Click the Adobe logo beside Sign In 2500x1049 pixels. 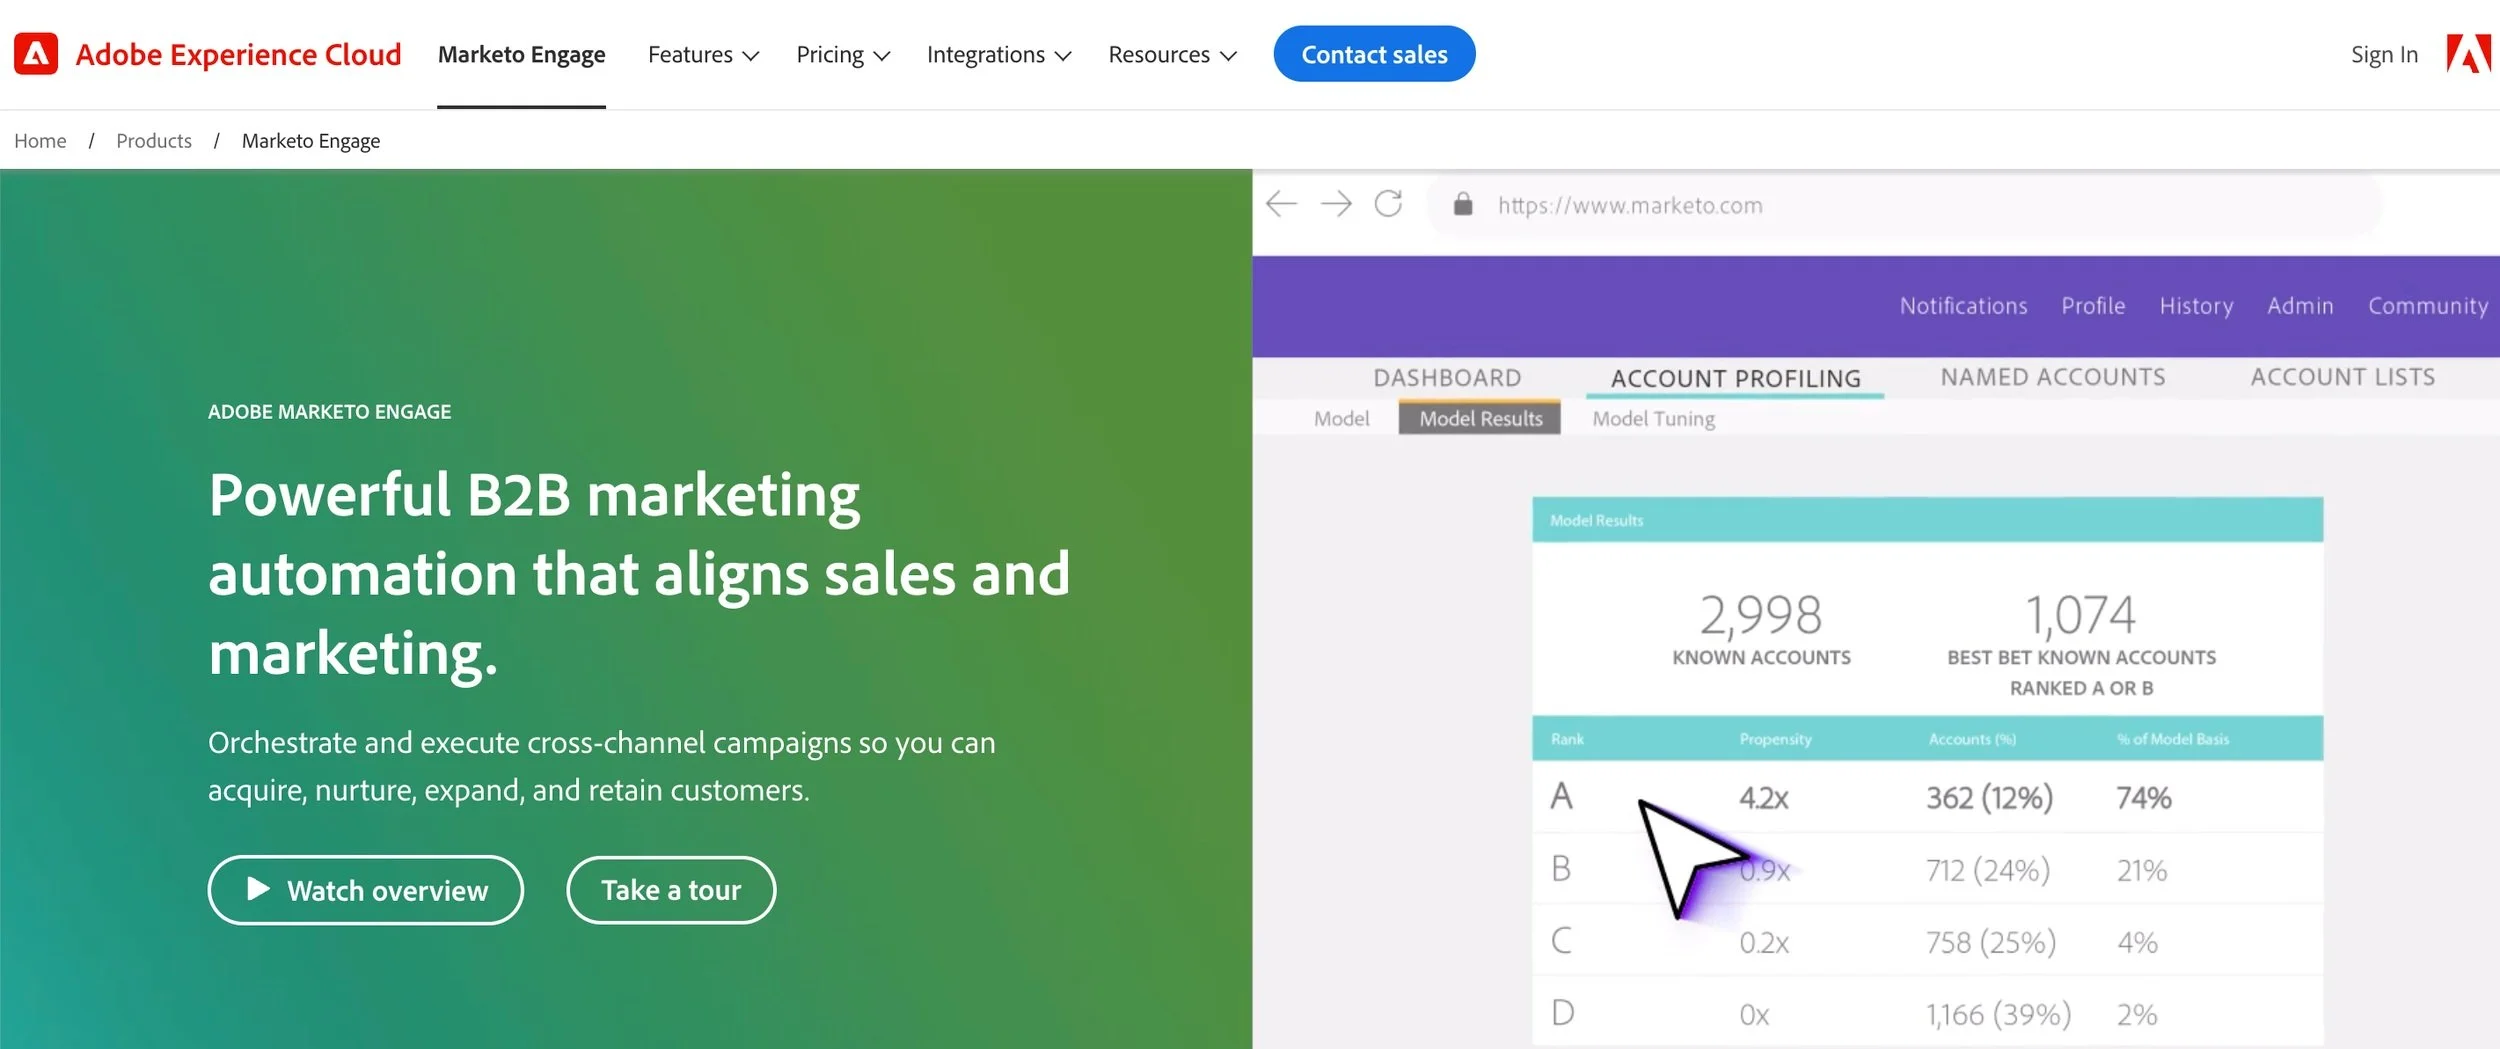tap(2468, 54)
